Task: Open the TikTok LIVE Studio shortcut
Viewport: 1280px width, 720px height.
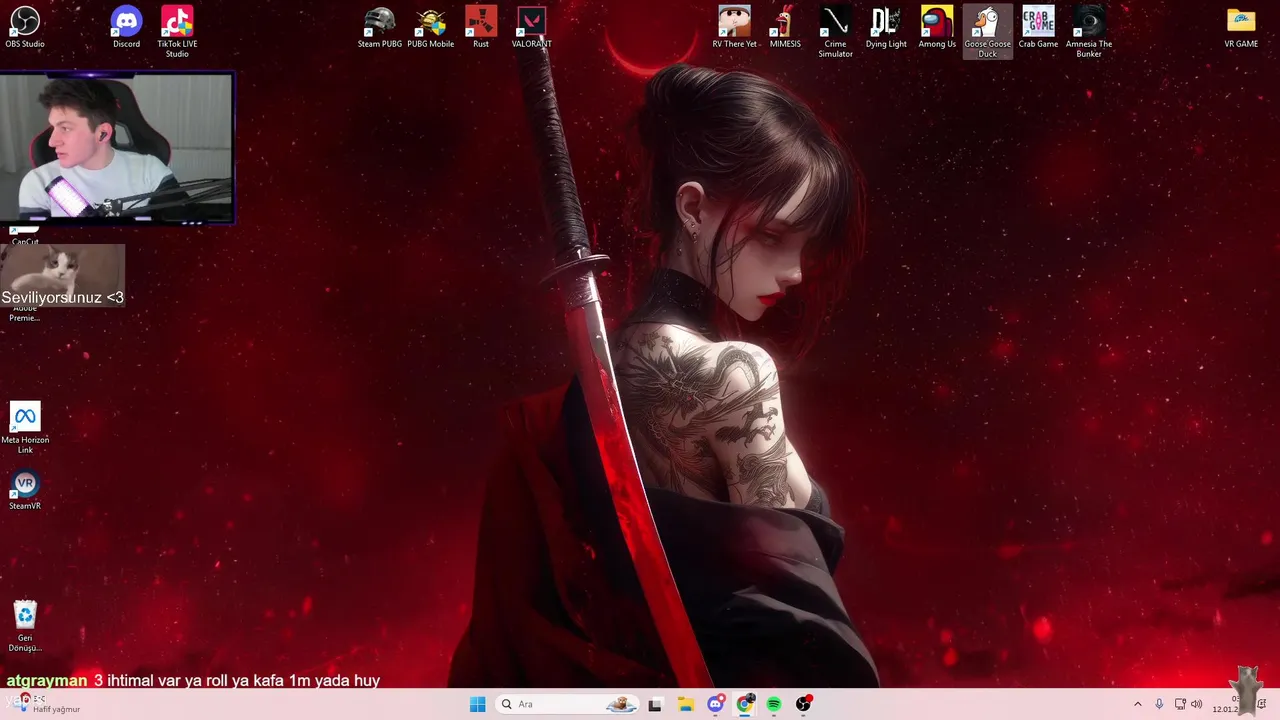Action: pos(177,32)
